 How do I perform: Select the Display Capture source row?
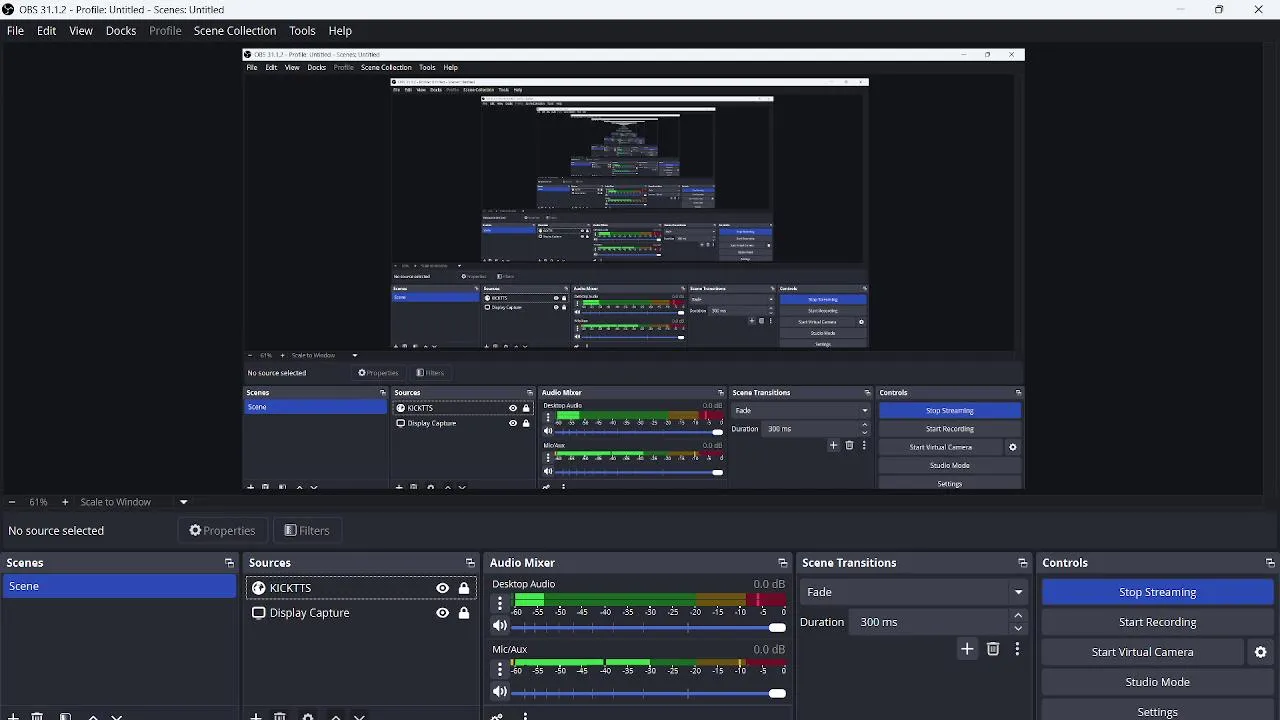tap(361, 613)
